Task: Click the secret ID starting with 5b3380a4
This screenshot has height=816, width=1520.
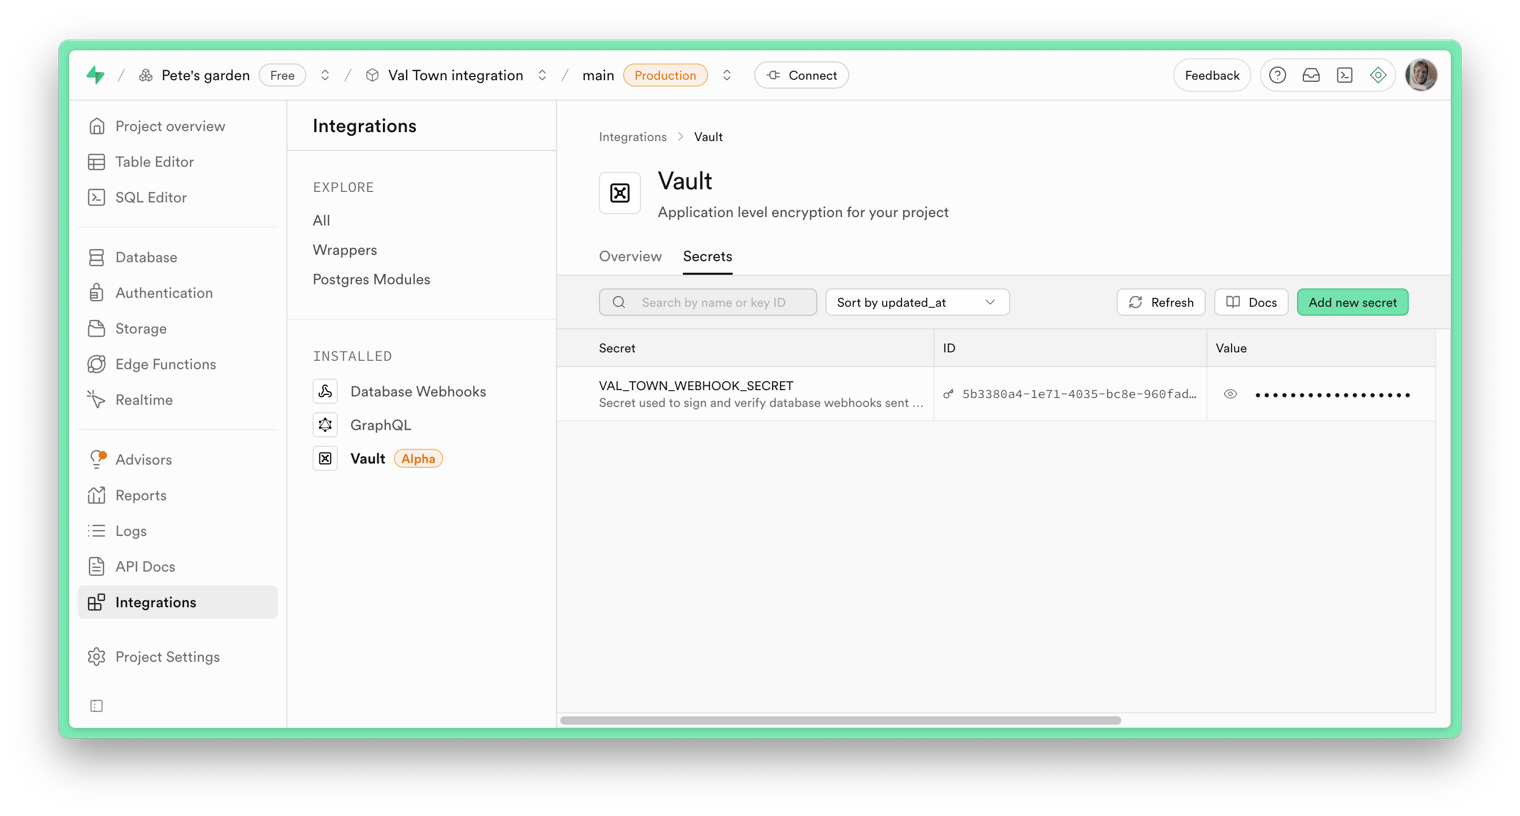Action: coord(1079,394)
